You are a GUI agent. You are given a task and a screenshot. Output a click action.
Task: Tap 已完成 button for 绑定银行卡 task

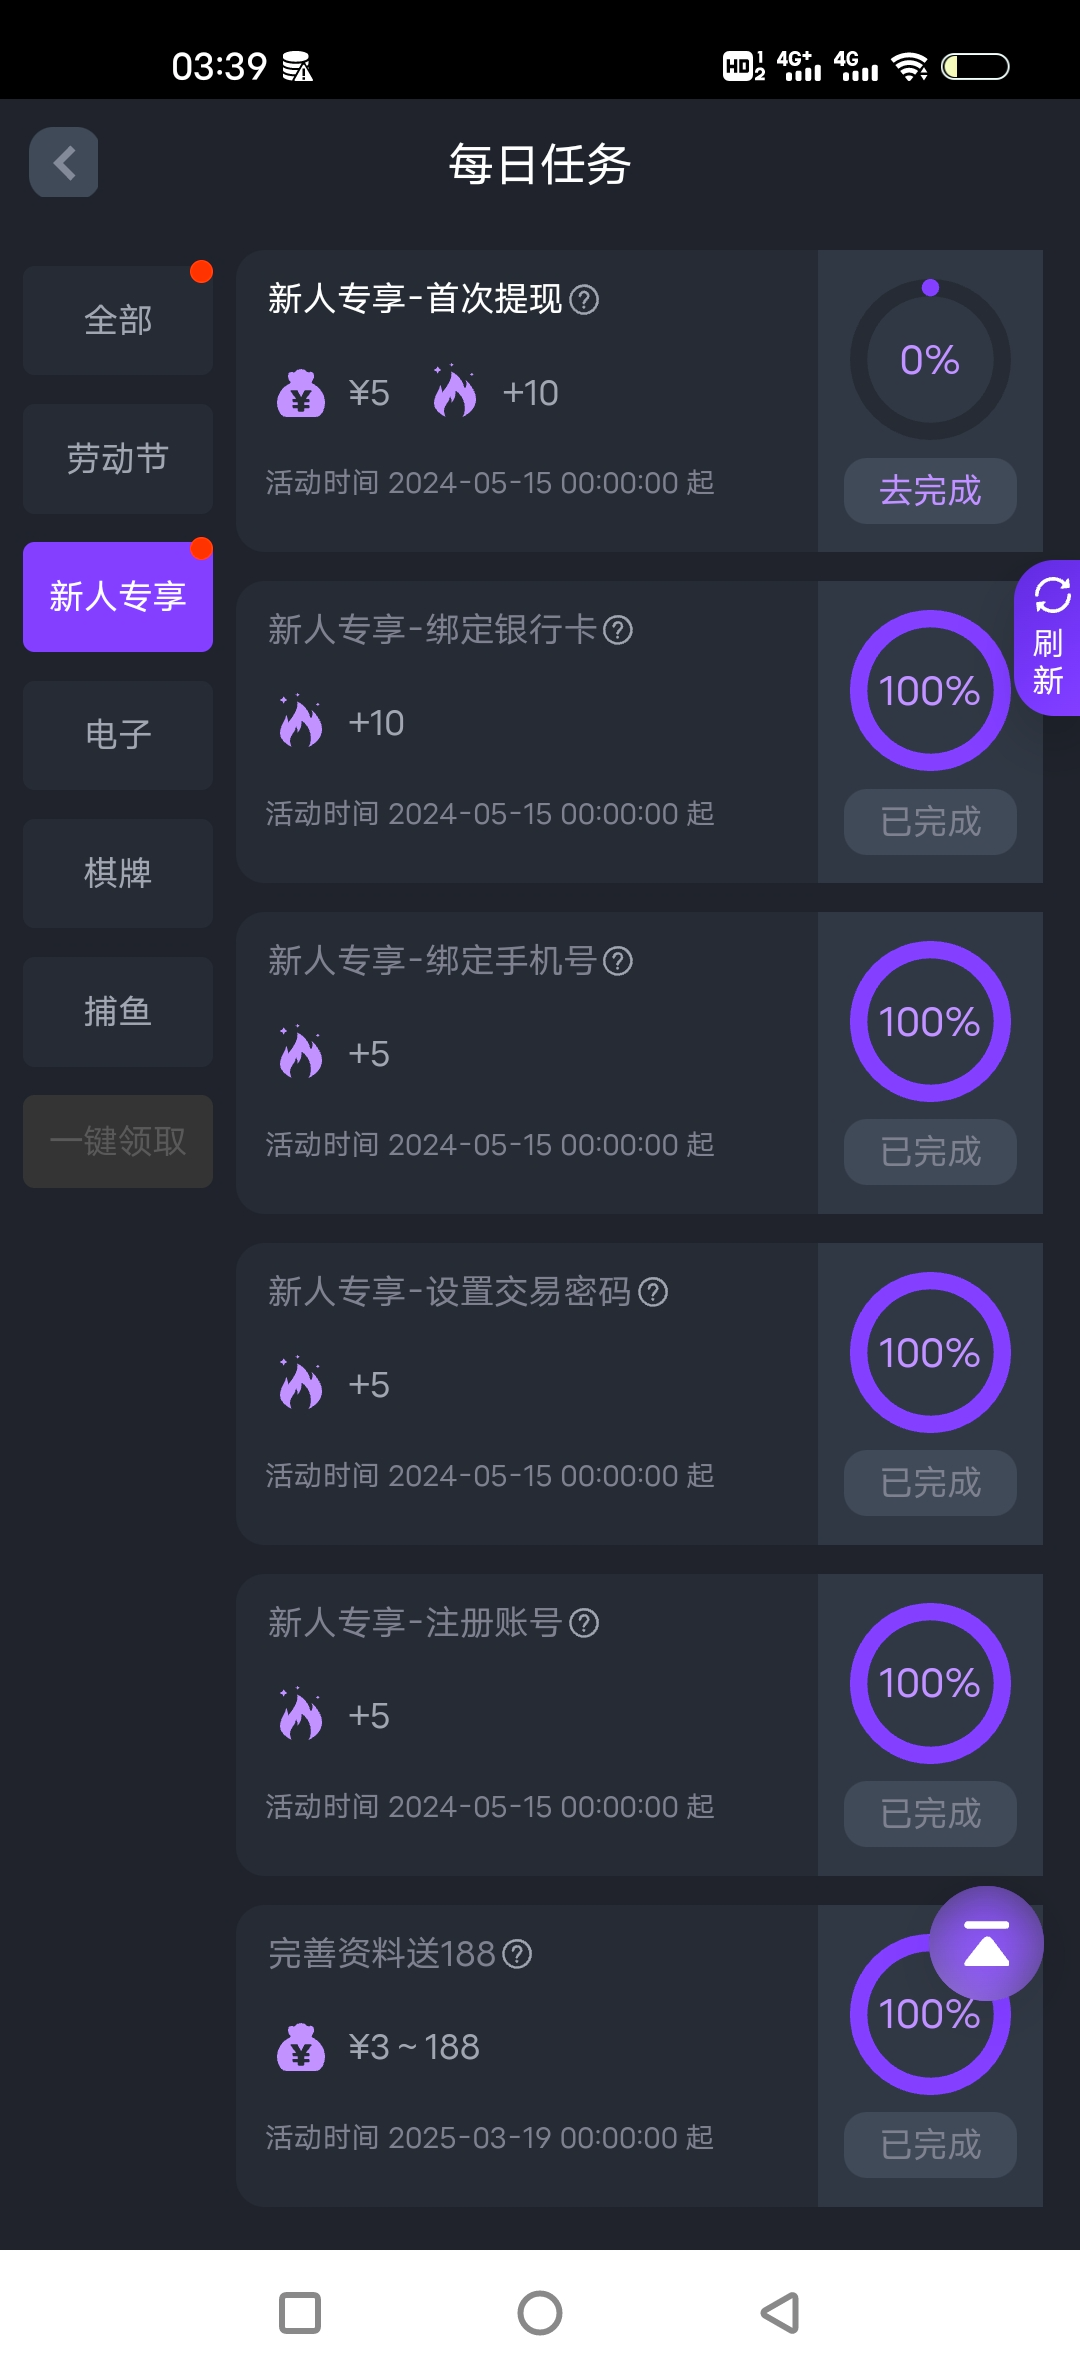coord(930,822)
